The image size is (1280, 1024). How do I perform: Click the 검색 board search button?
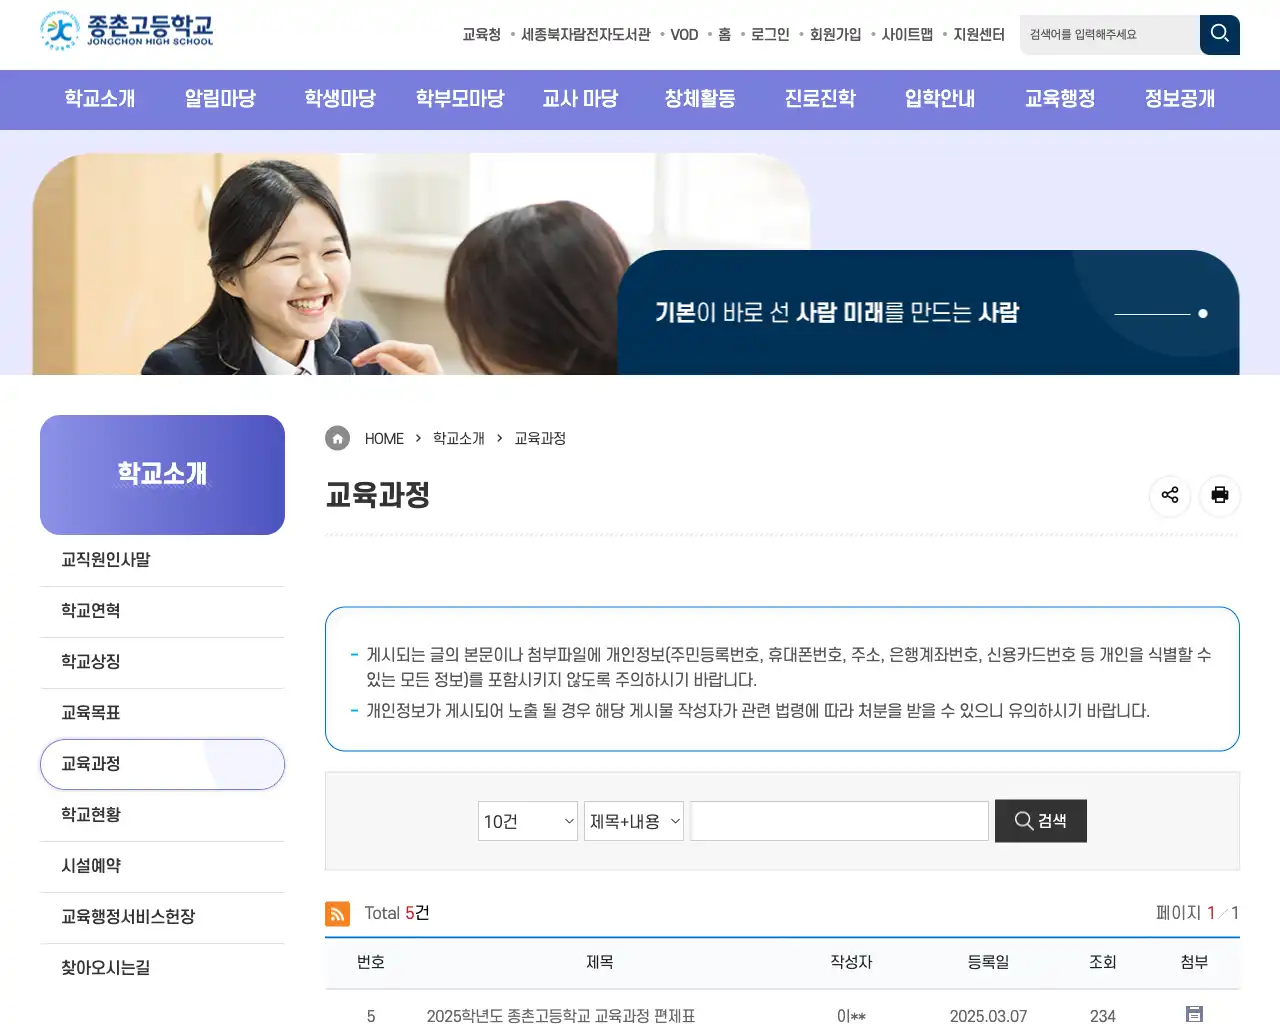(1041, 821)
